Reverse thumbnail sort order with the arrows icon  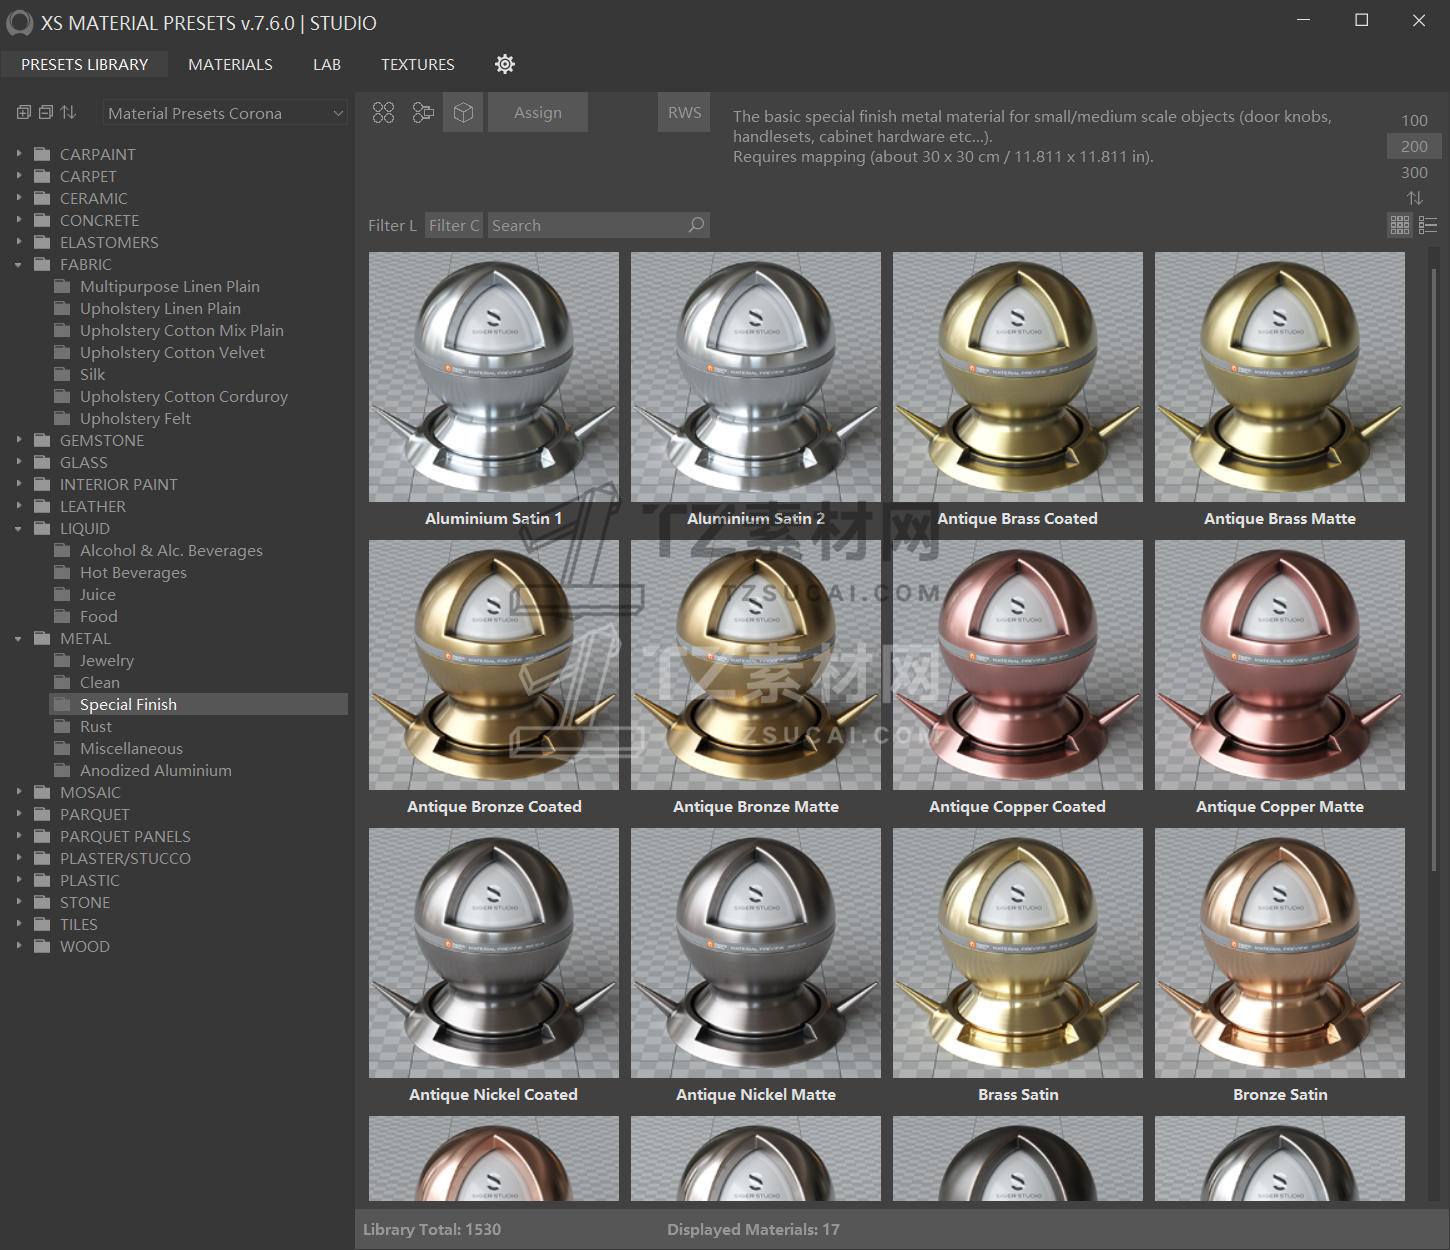click(x=1414, y=198)
